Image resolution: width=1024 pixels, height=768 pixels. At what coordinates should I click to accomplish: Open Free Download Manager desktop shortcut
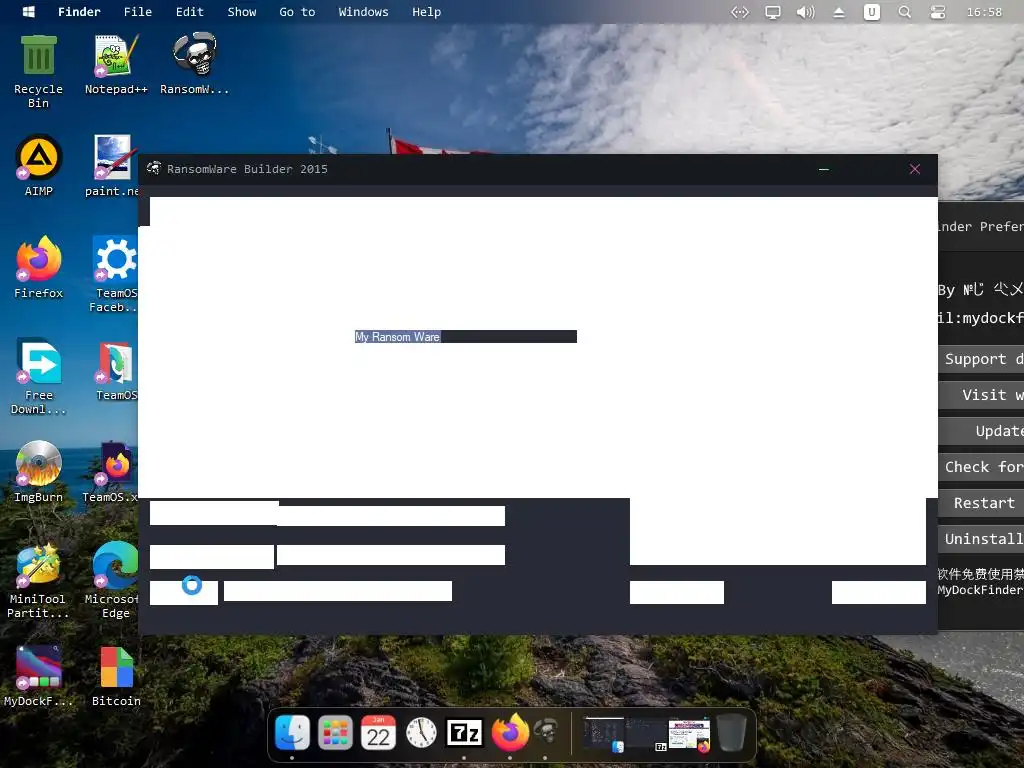point(39,376)
